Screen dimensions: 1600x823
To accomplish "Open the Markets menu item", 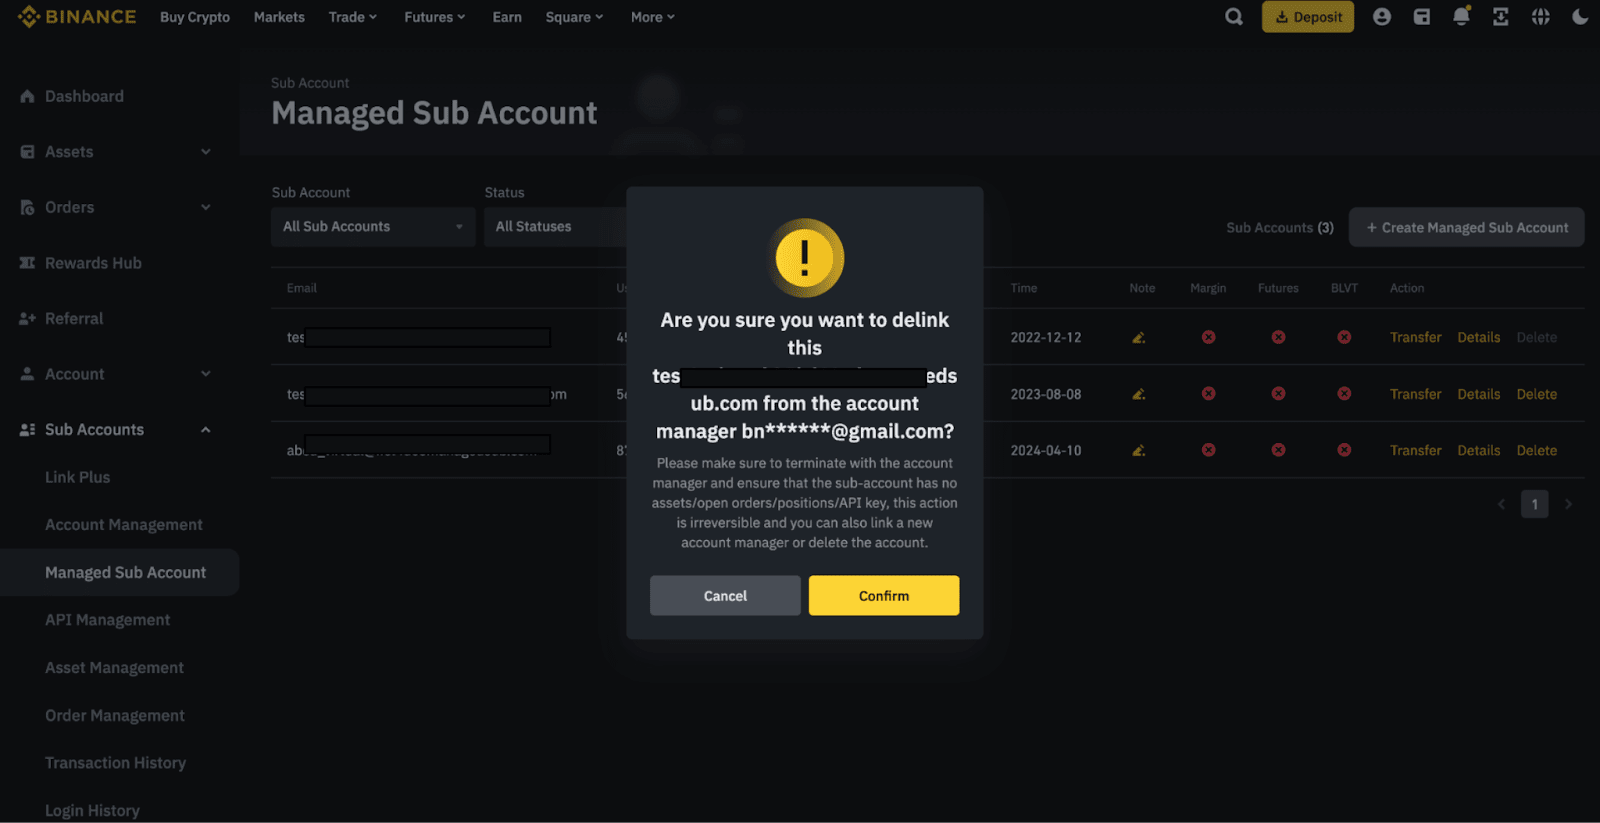I will 279,17.
